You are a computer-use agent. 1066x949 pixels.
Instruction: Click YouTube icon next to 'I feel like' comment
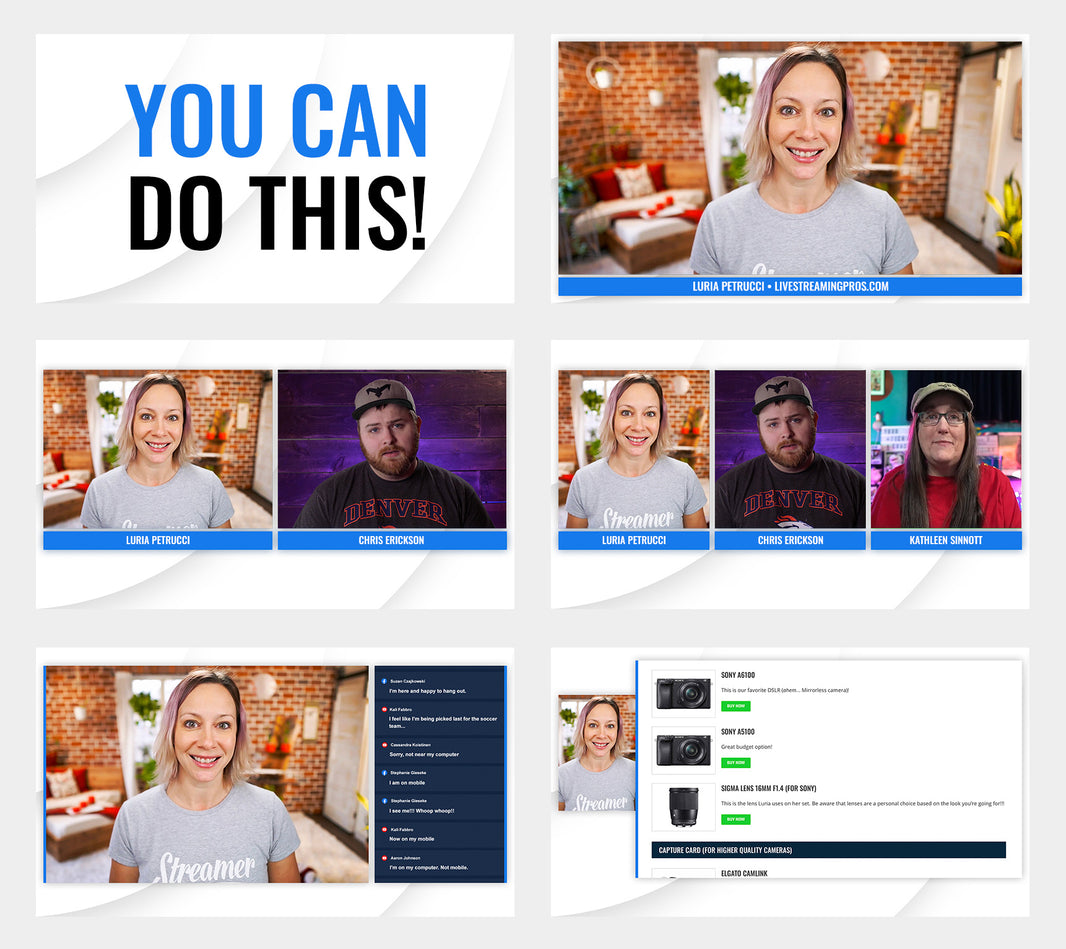384,708
